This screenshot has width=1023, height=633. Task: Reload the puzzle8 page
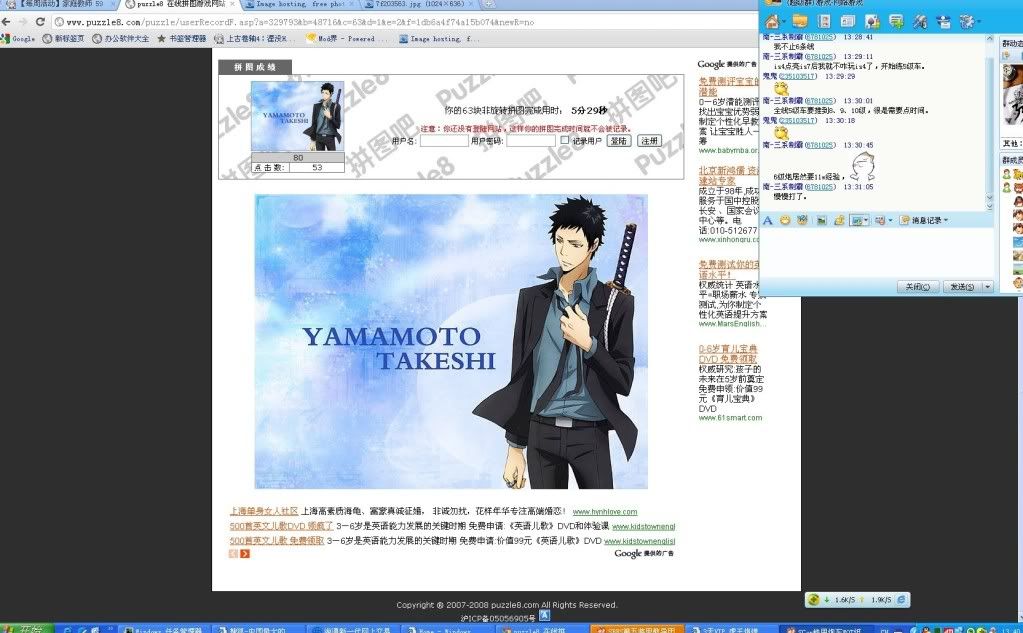40,22
